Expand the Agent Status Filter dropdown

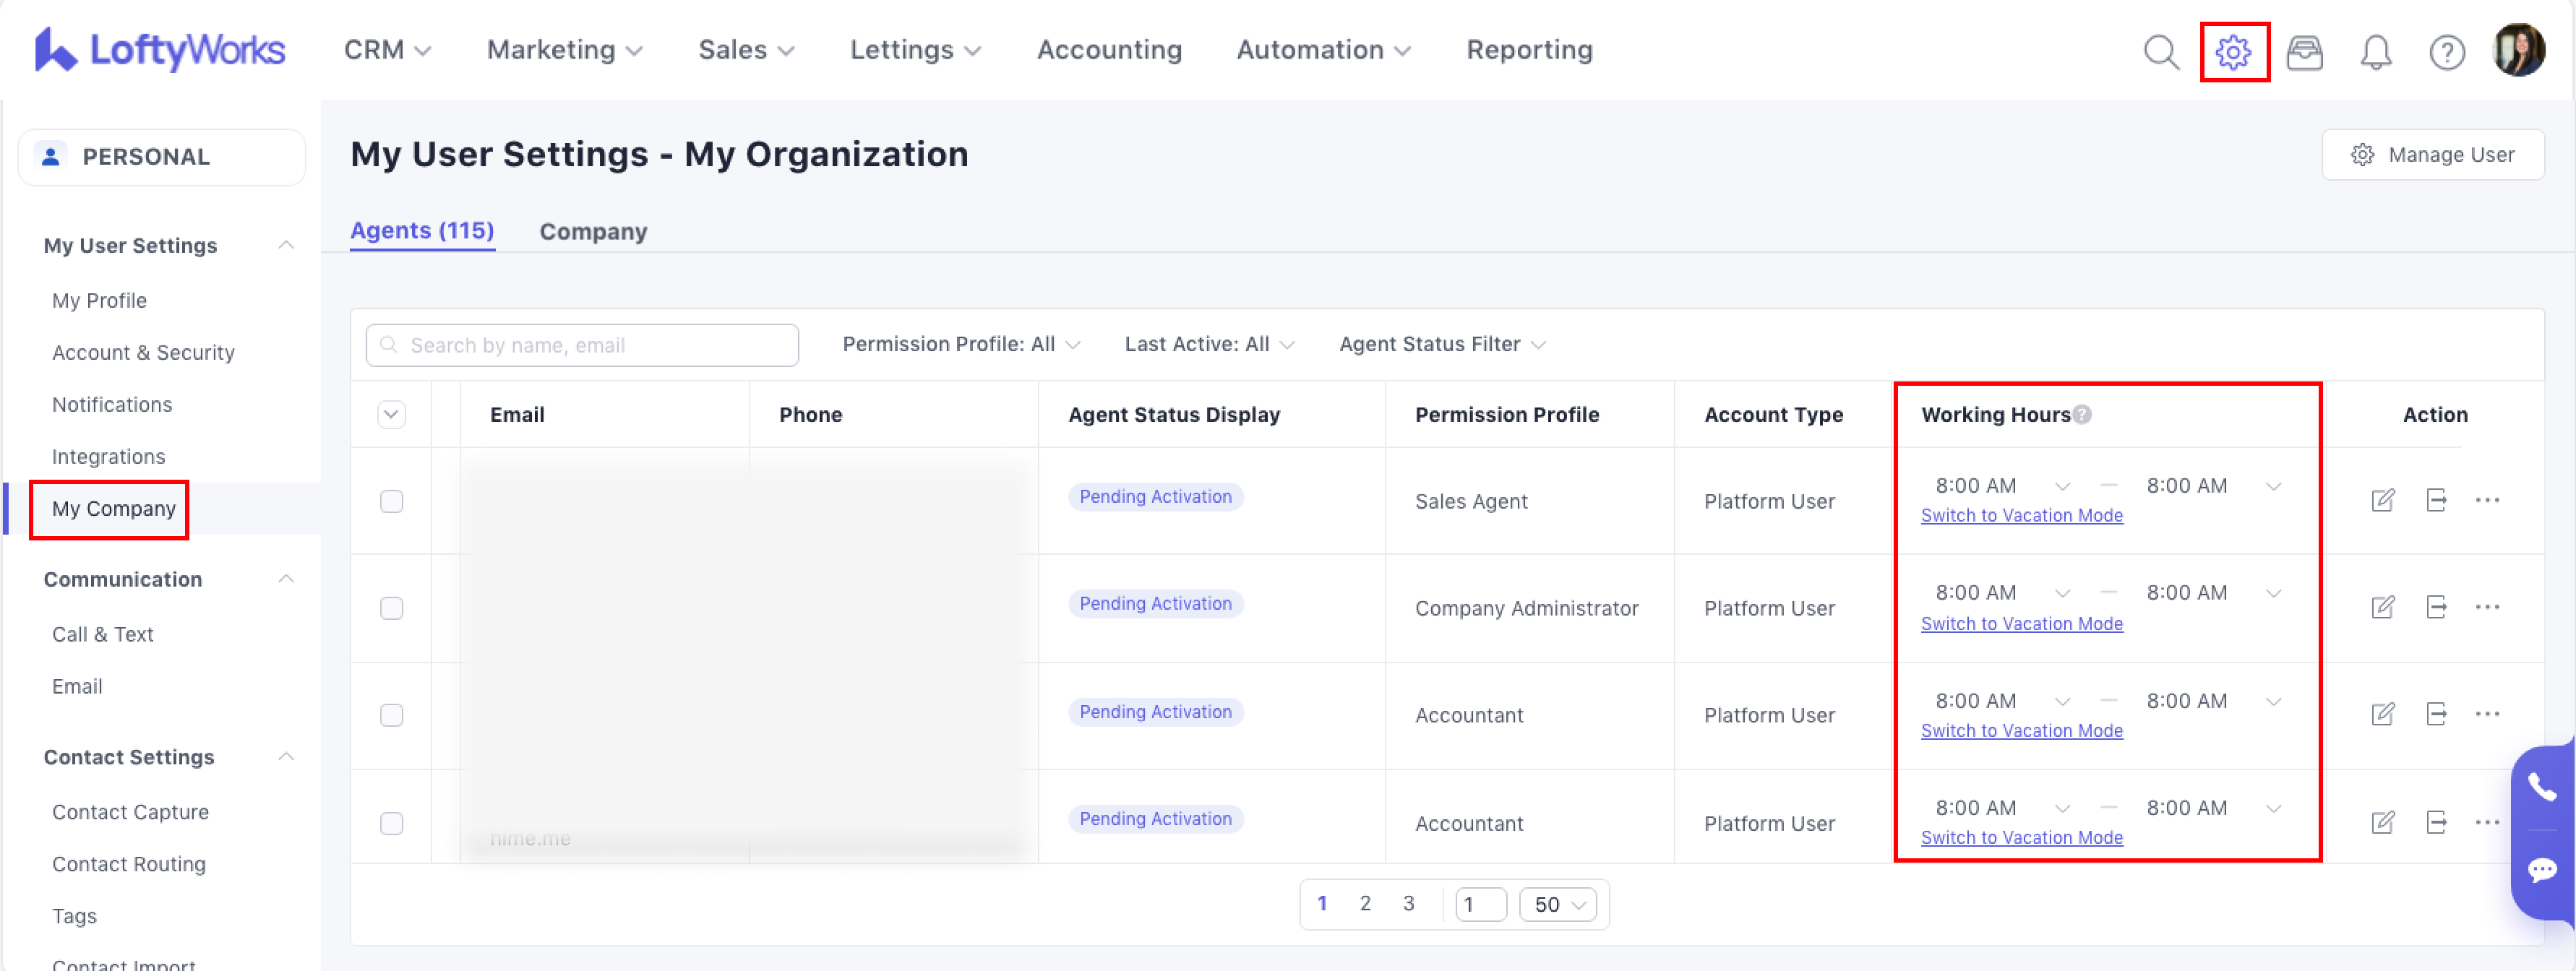click(x=1441, y=344)
